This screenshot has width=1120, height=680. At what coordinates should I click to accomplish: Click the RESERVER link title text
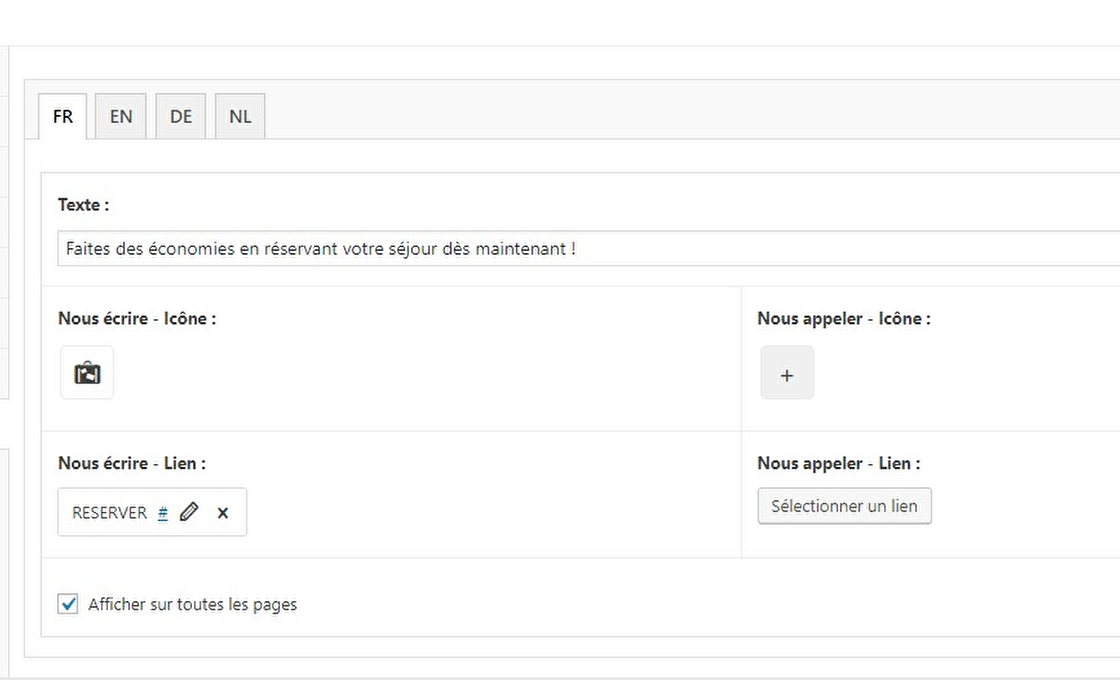point(109,513)
